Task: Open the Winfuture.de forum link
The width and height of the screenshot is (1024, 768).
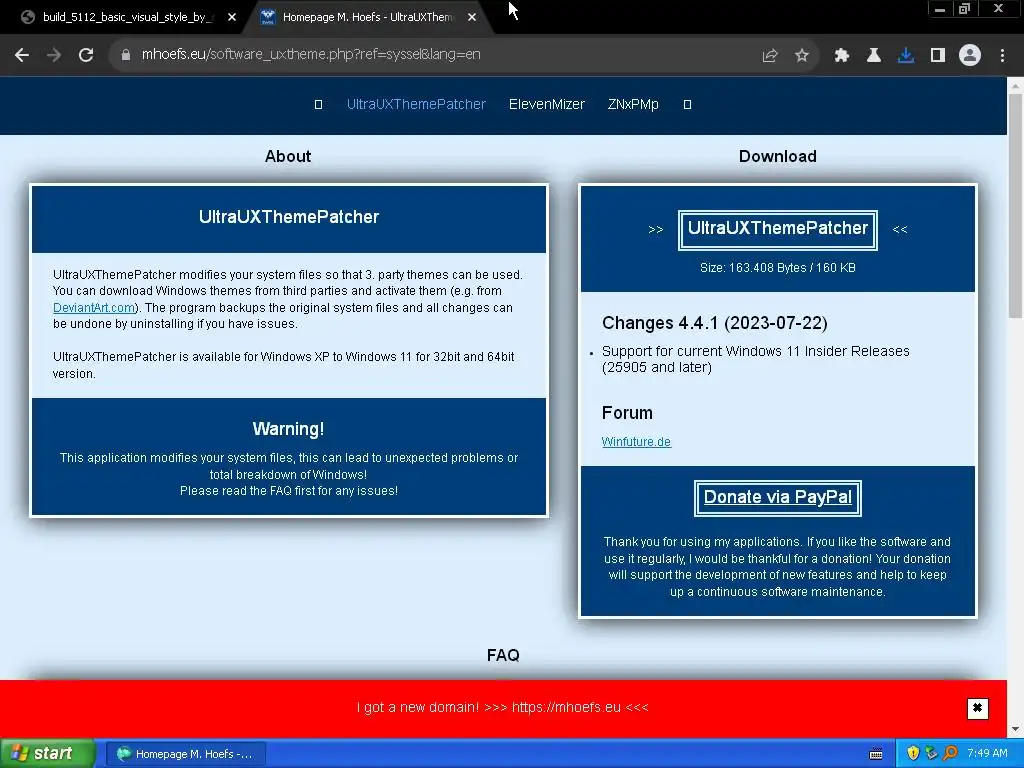Action: tap(636, 441)
